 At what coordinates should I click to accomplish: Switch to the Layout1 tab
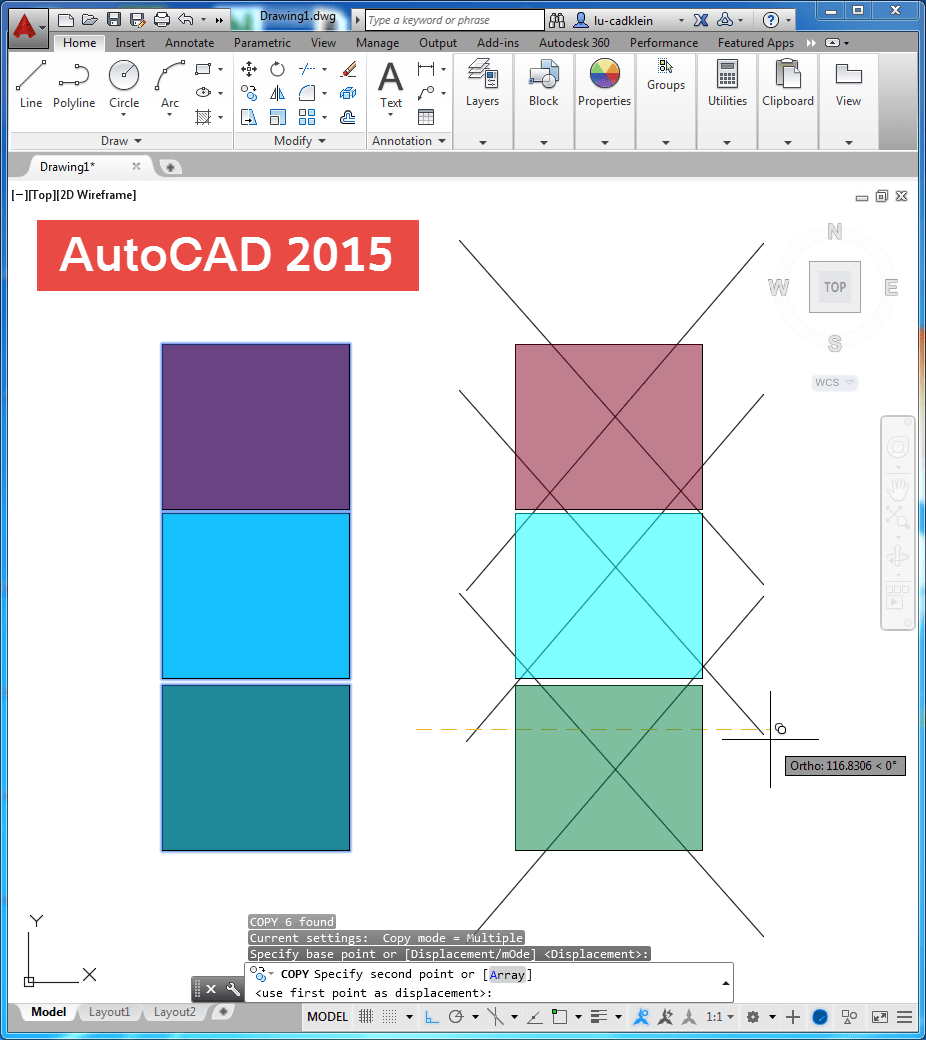coord(109,1011)
